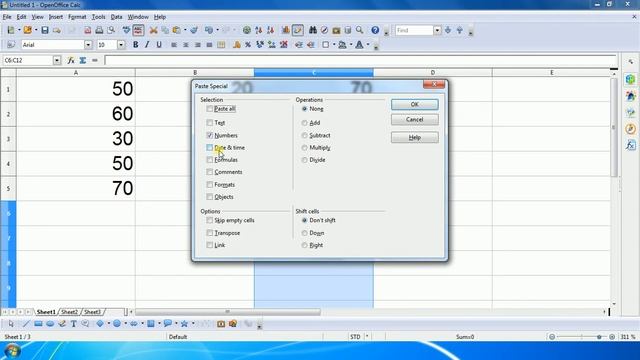Open the font size dropdown
This screenshot has height=360, width=640.
(121, 45)
